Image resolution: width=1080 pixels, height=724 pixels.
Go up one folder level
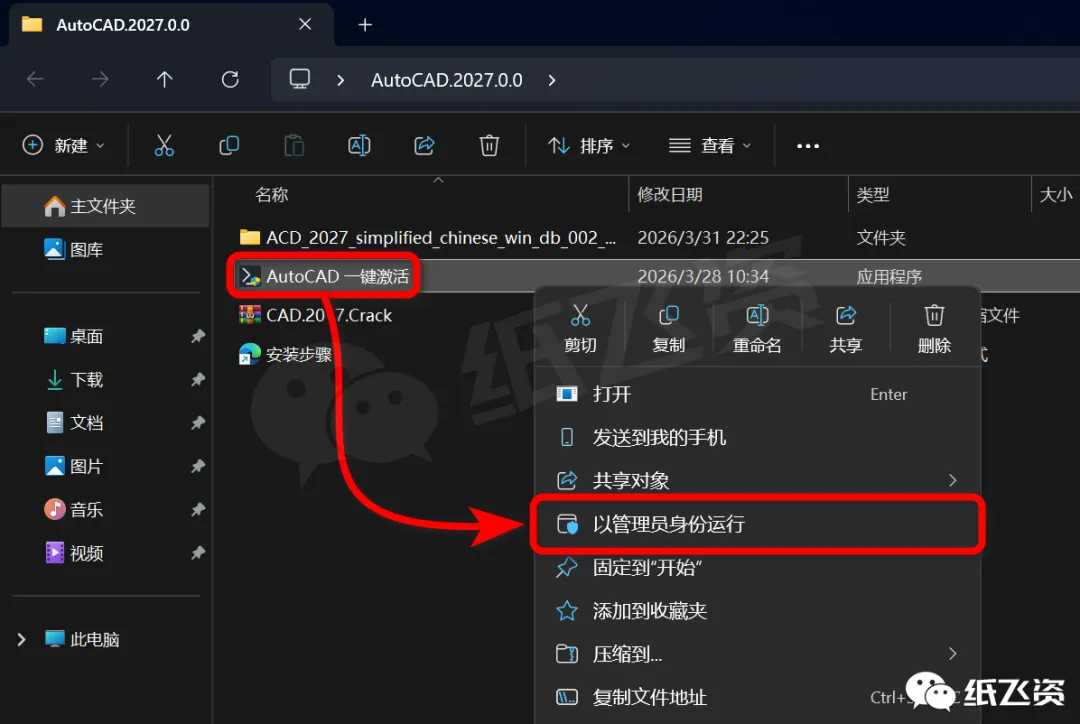[x=164, y=80]
